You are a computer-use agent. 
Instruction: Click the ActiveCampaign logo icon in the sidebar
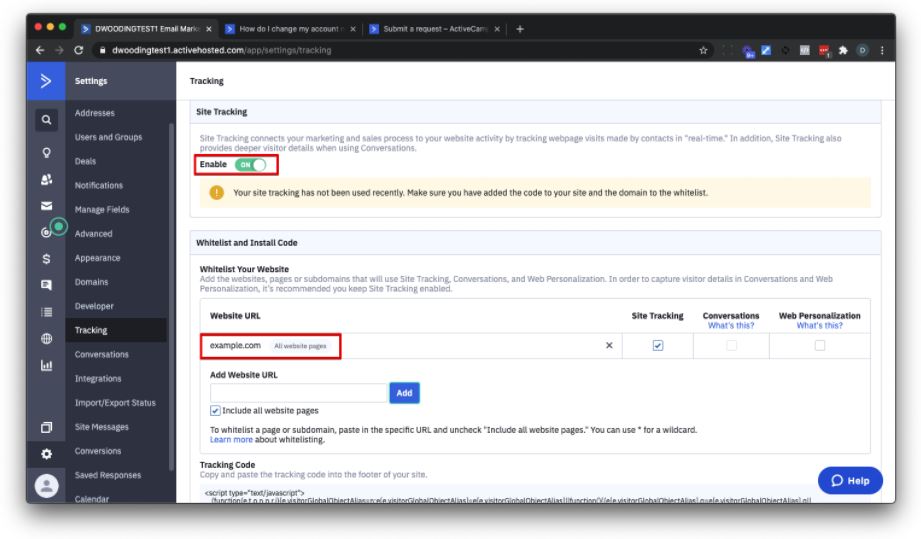[x=46, y=81]
